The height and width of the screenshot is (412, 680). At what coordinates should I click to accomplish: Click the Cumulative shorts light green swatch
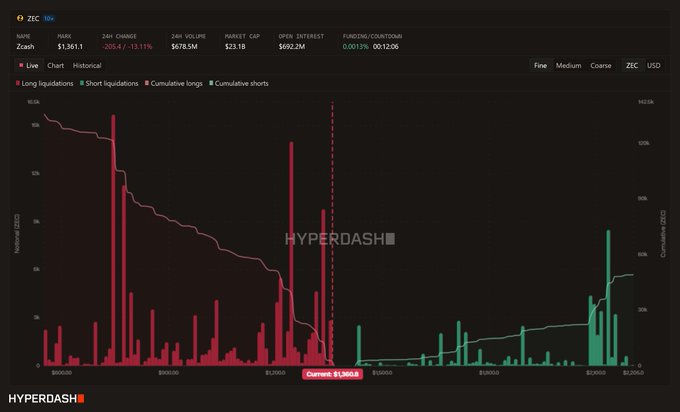tap(211, 83)
